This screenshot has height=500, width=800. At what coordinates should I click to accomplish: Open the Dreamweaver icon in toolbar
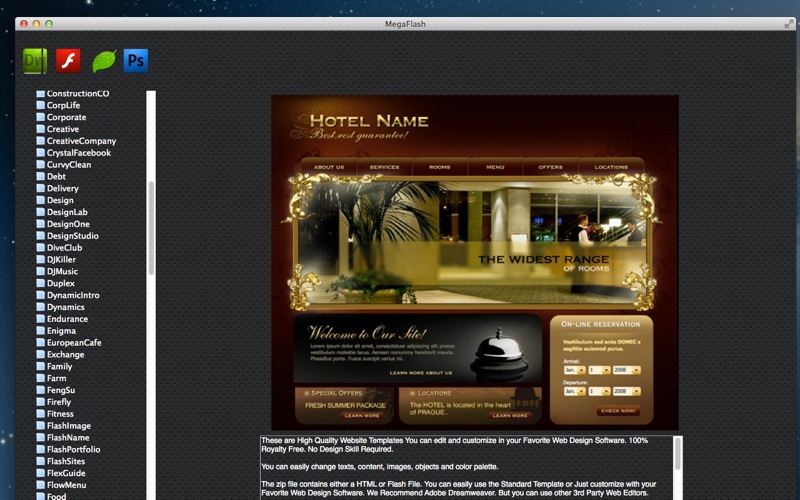coord(35,61)
